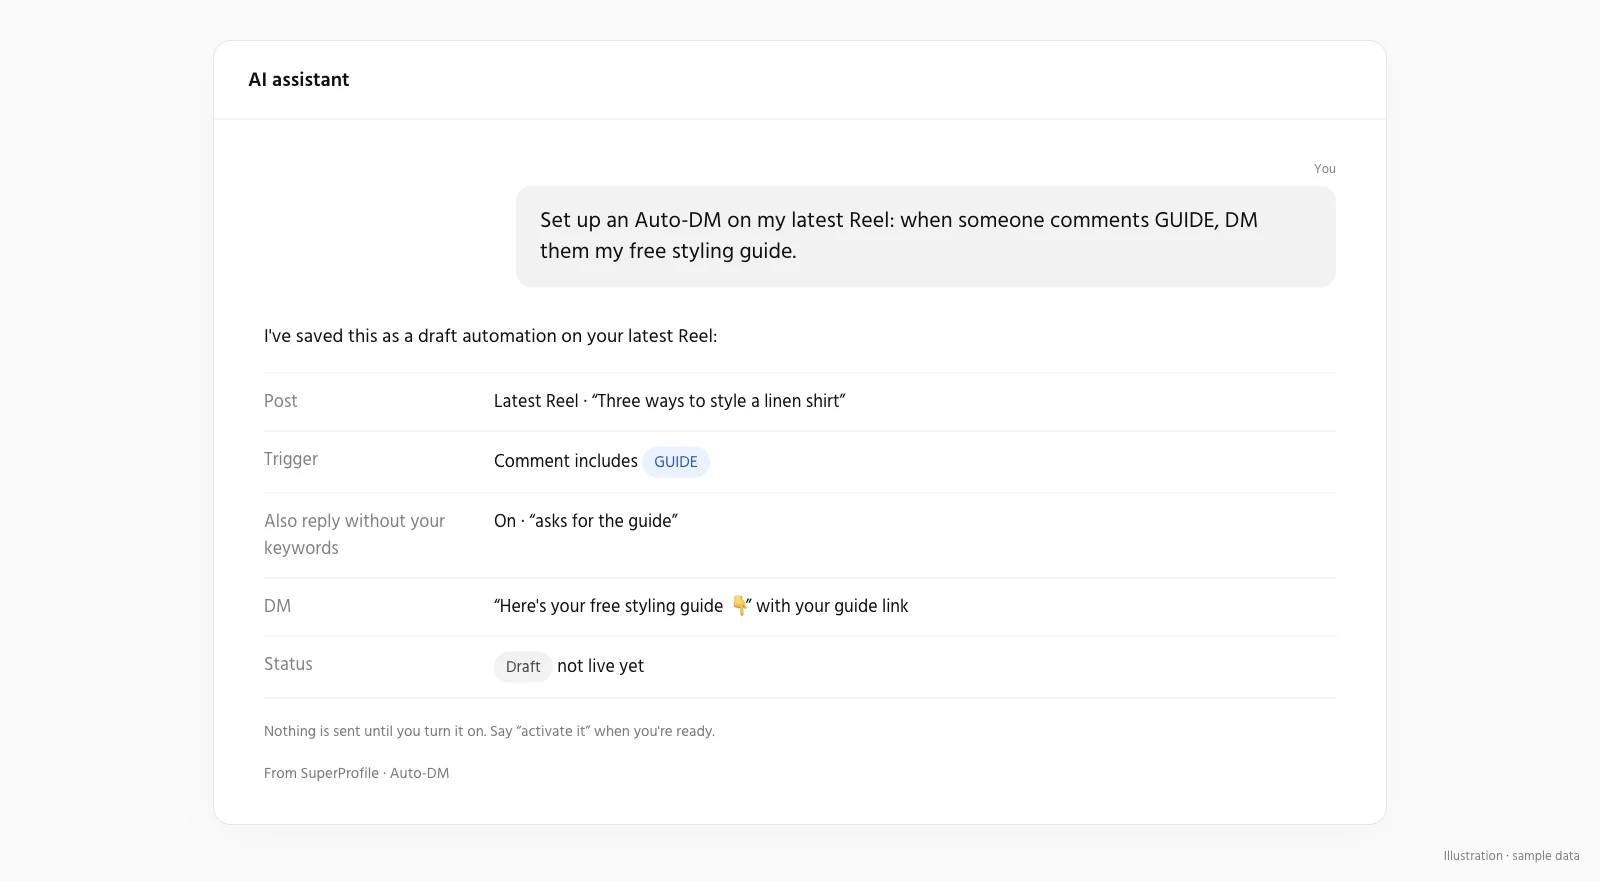Click "I've saved this as a draft automation" text

[490, 336]
